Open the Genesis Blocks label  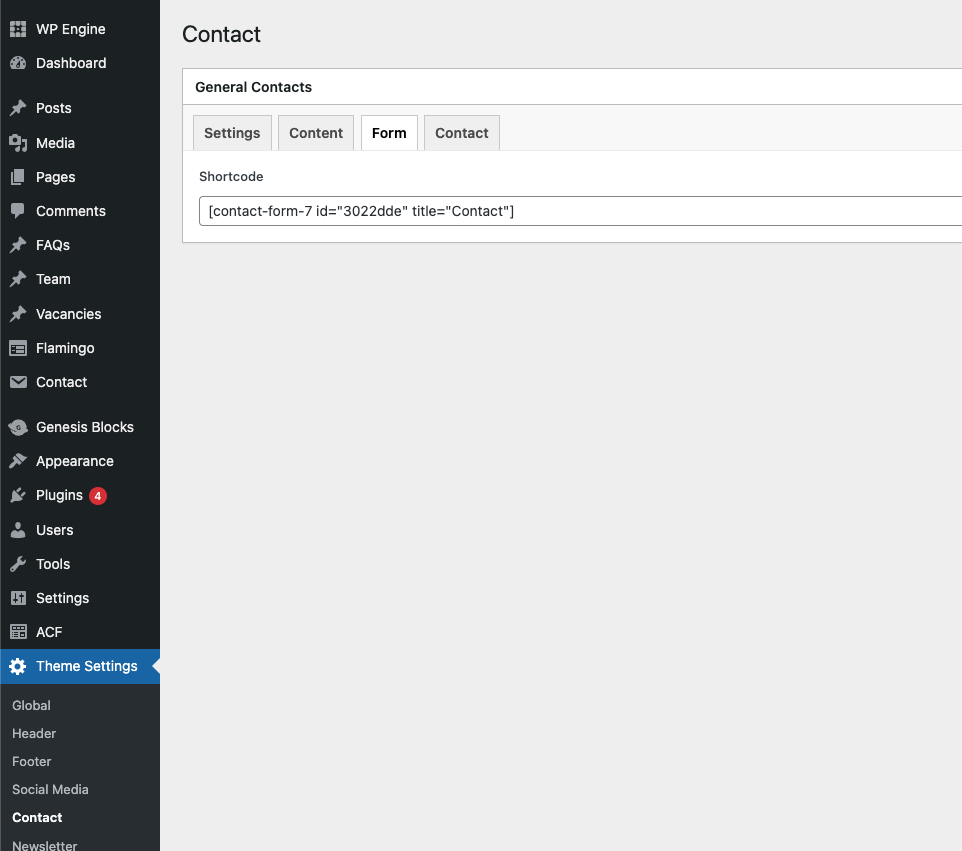(x=85, y=427)
